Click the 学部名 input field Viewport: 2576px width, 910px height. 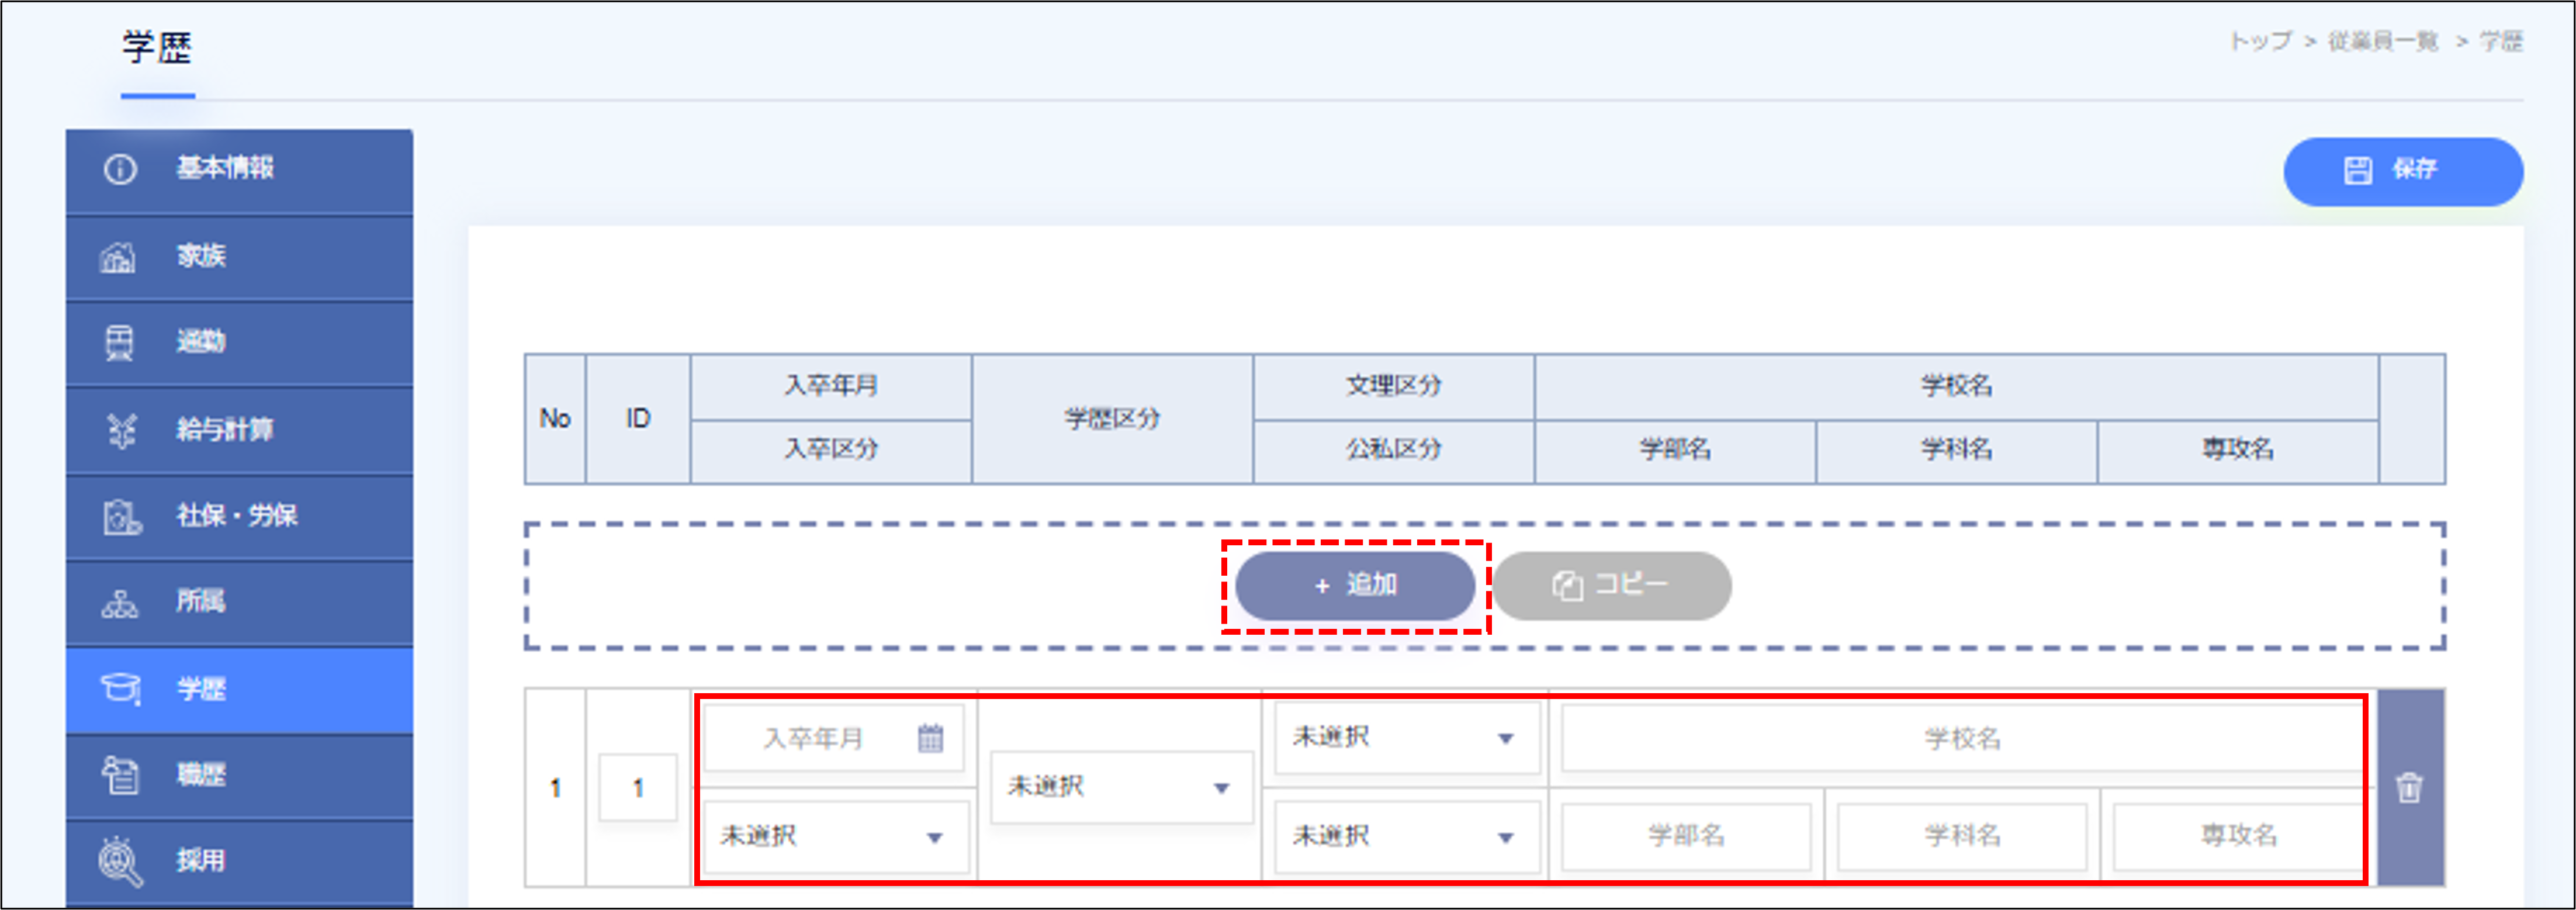click(1686, 836)
